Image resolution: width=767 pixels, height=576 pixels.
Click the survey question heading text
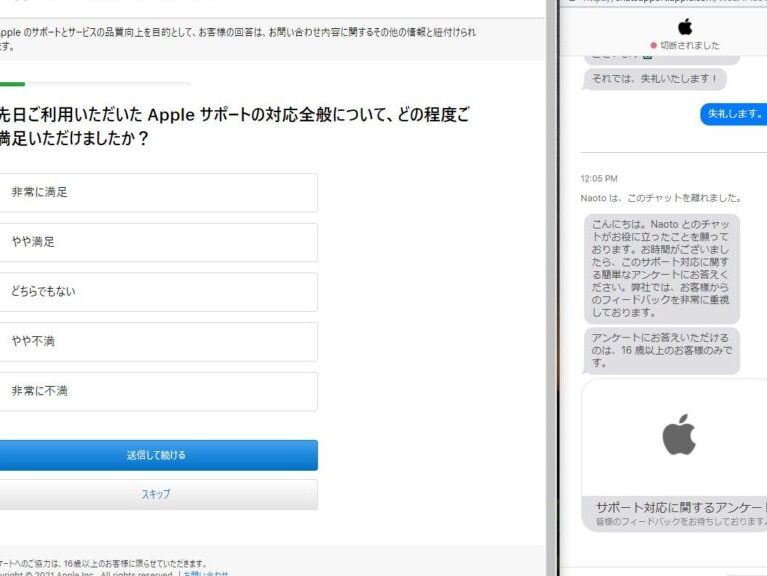tap(234, 126)
